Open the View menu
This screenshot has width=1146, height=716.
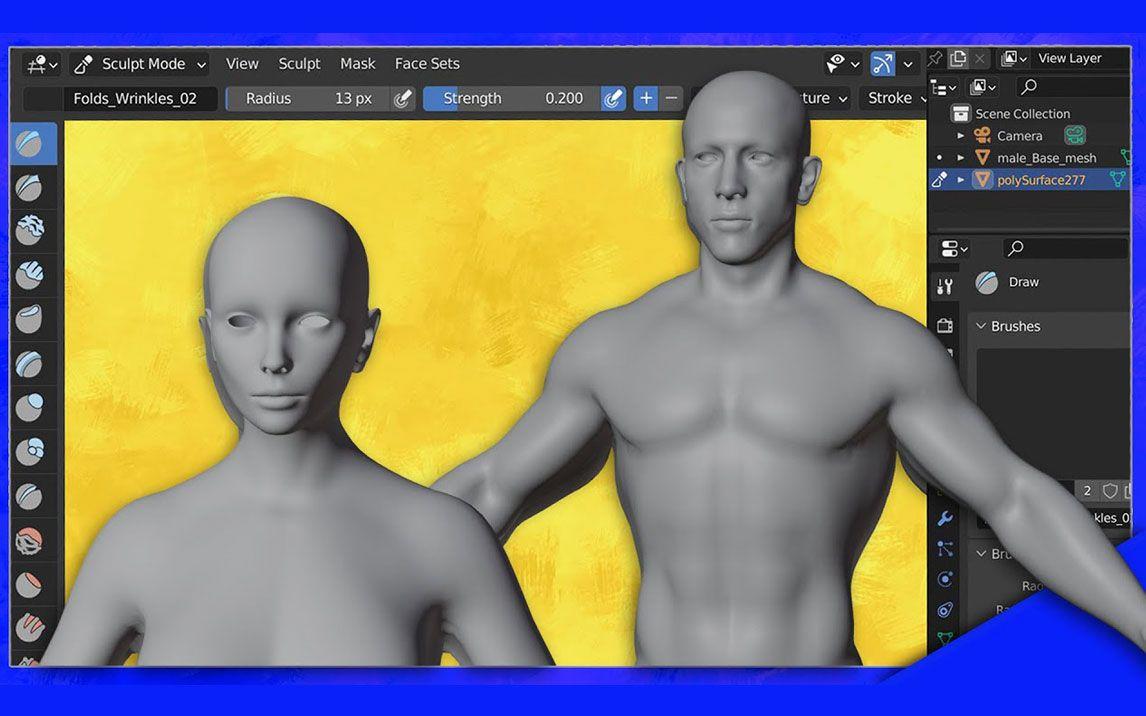(x=242, y=64)
